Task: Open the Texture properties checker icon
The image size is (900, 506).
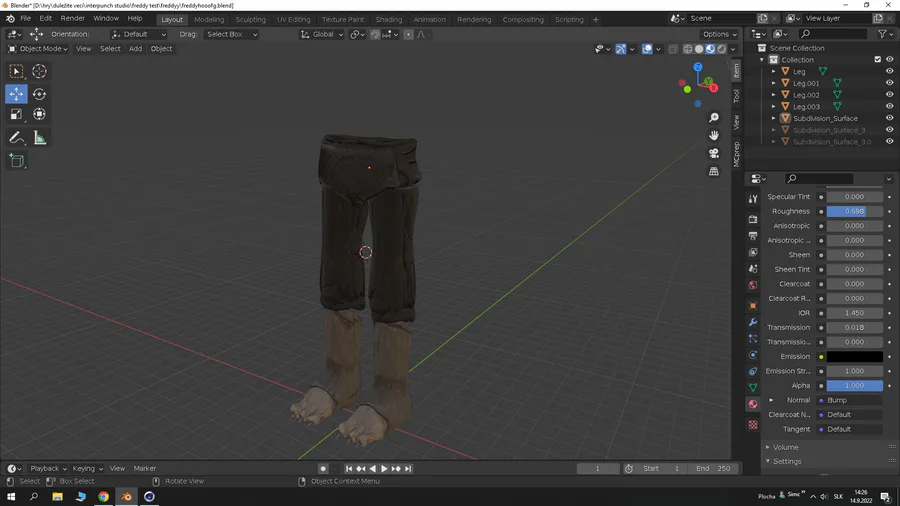Action: point(753,425)
